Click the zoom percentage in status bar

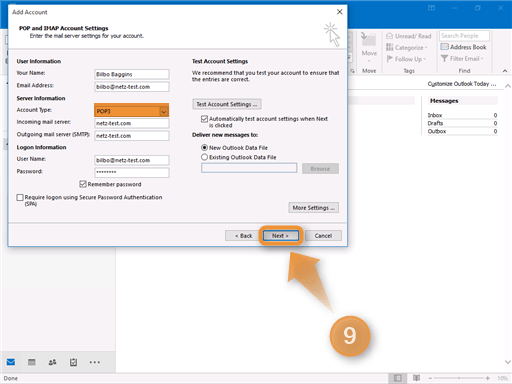[502, 378]
